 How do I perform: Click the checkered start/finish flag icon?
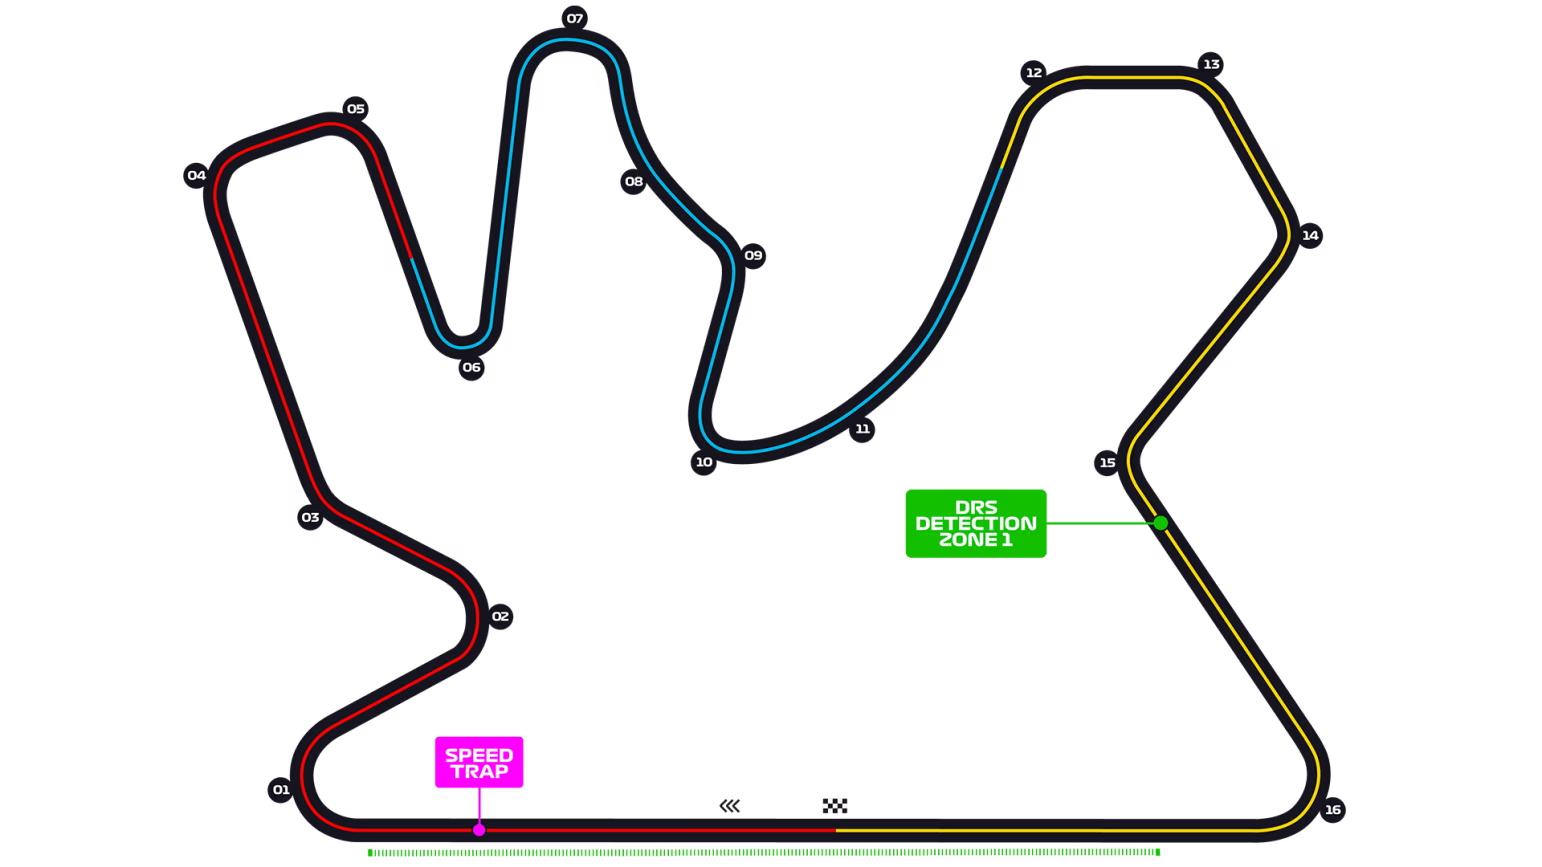click(x=836, y=804)
